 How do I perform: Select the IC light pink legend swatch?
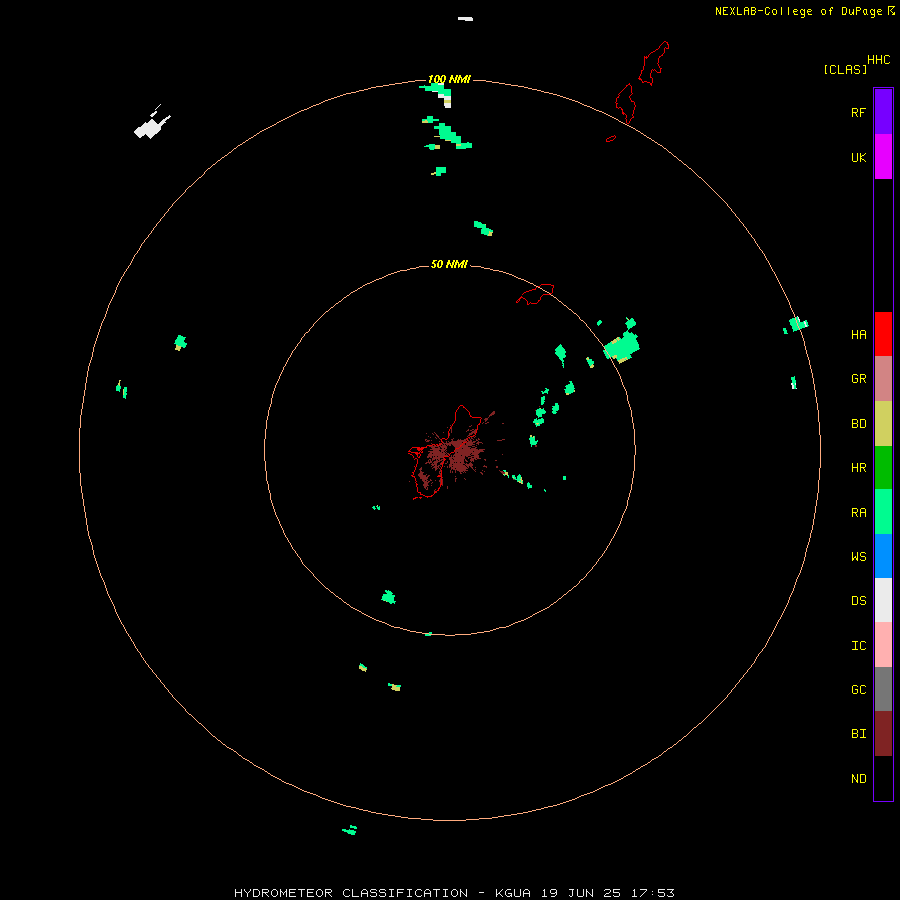click(x=883, y=645)
